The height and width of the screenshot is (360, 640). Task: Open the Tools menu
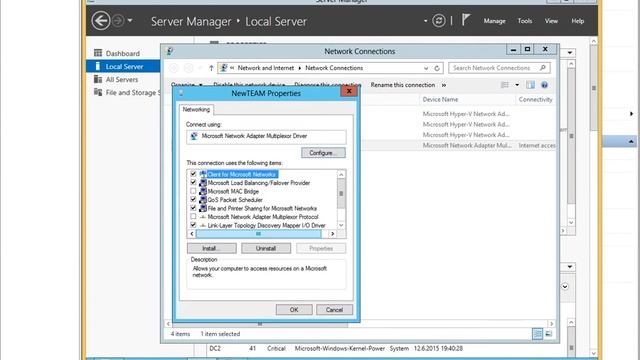tap(524, 21)
